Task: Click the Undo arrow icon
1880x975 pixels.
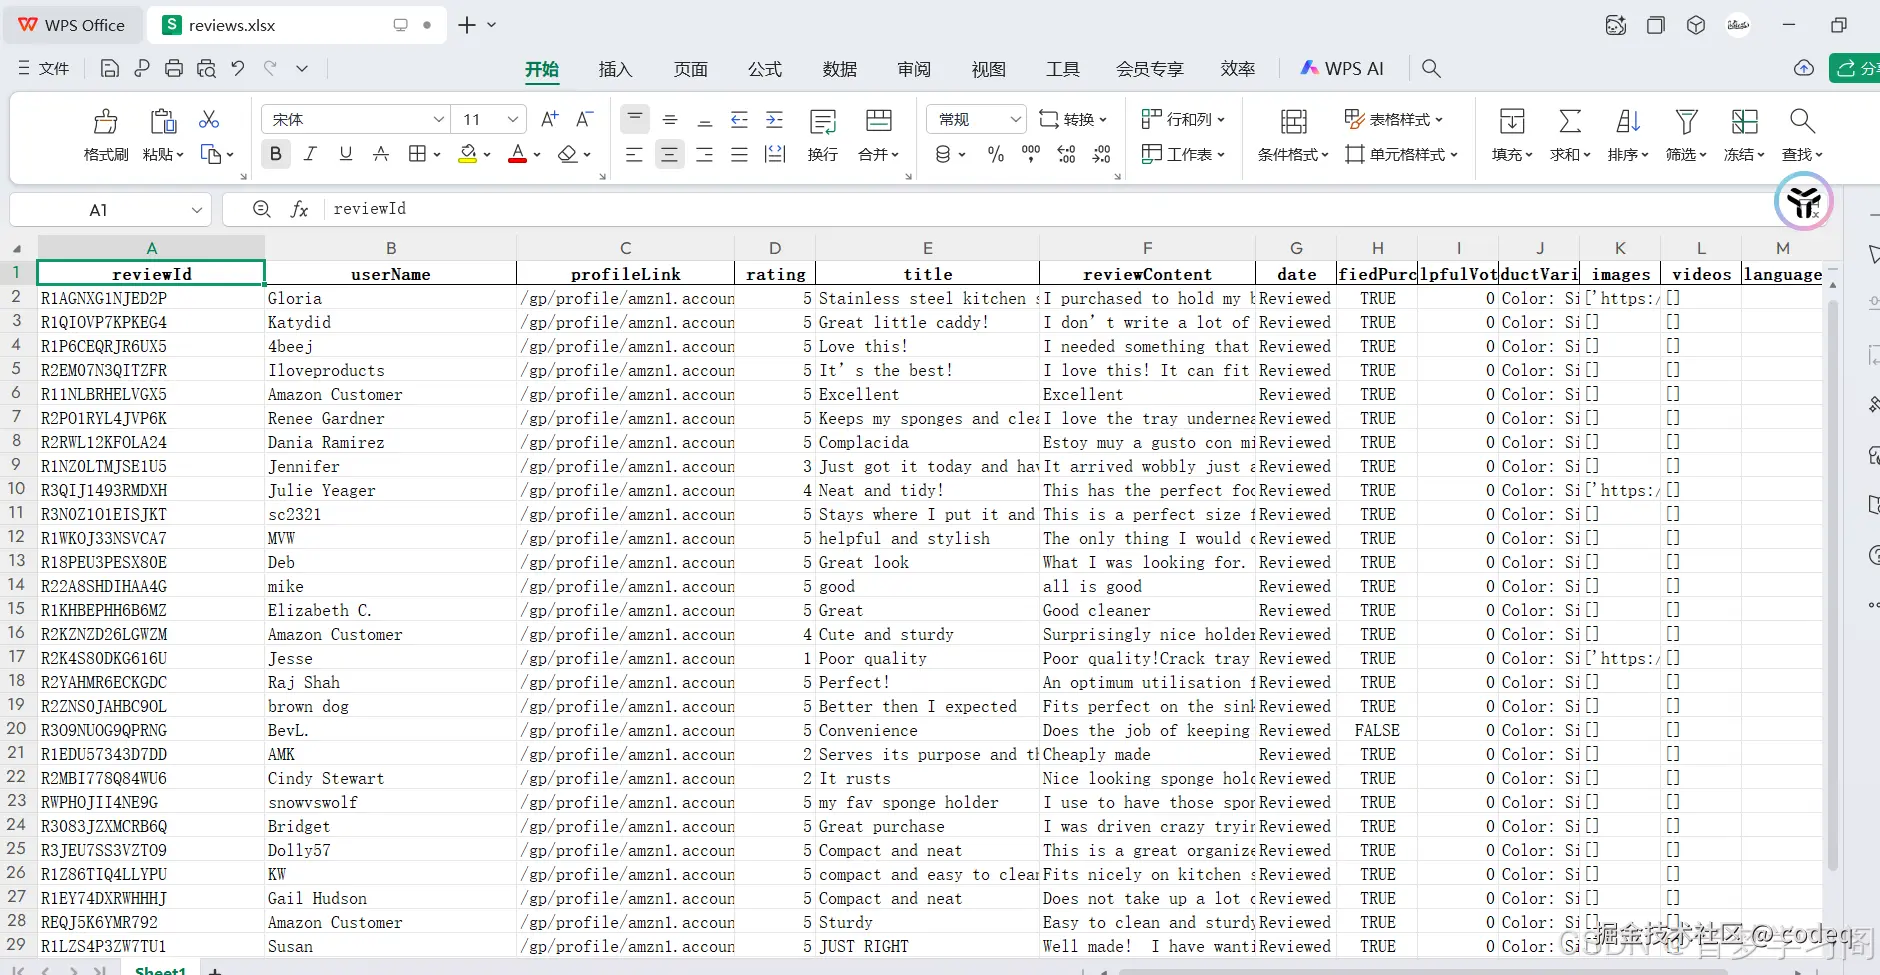Action: pos(238,68)
